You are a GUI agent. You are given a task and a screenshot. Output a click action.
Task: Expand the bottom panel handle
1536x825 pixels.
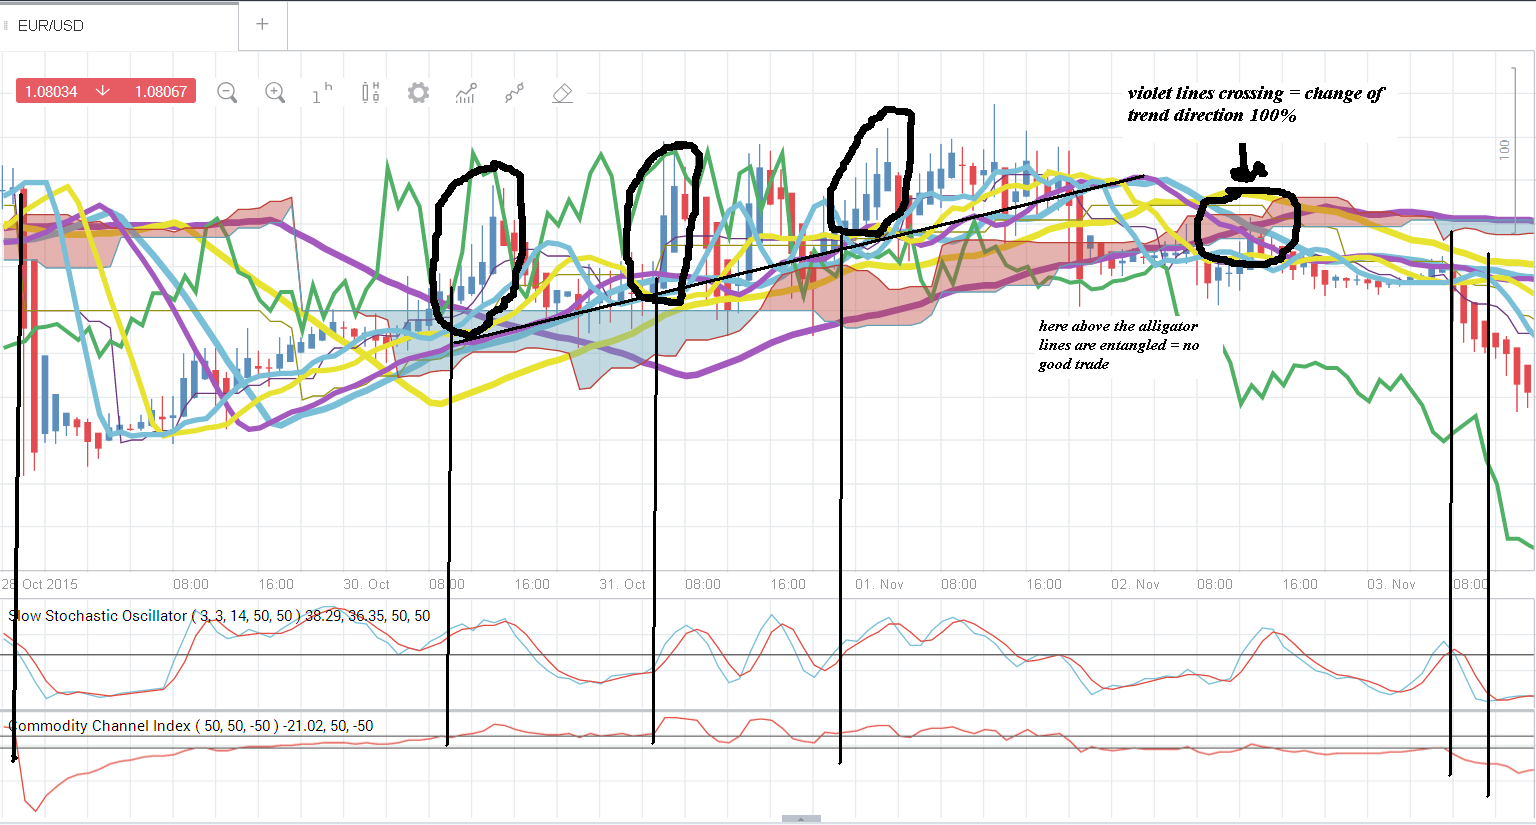tap(801, 819)
